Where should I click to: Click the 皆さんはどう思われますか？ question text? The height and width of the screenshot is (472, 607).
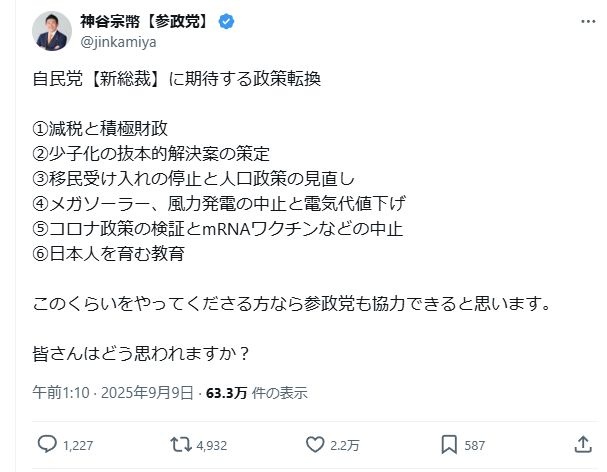tap(141, 353)
